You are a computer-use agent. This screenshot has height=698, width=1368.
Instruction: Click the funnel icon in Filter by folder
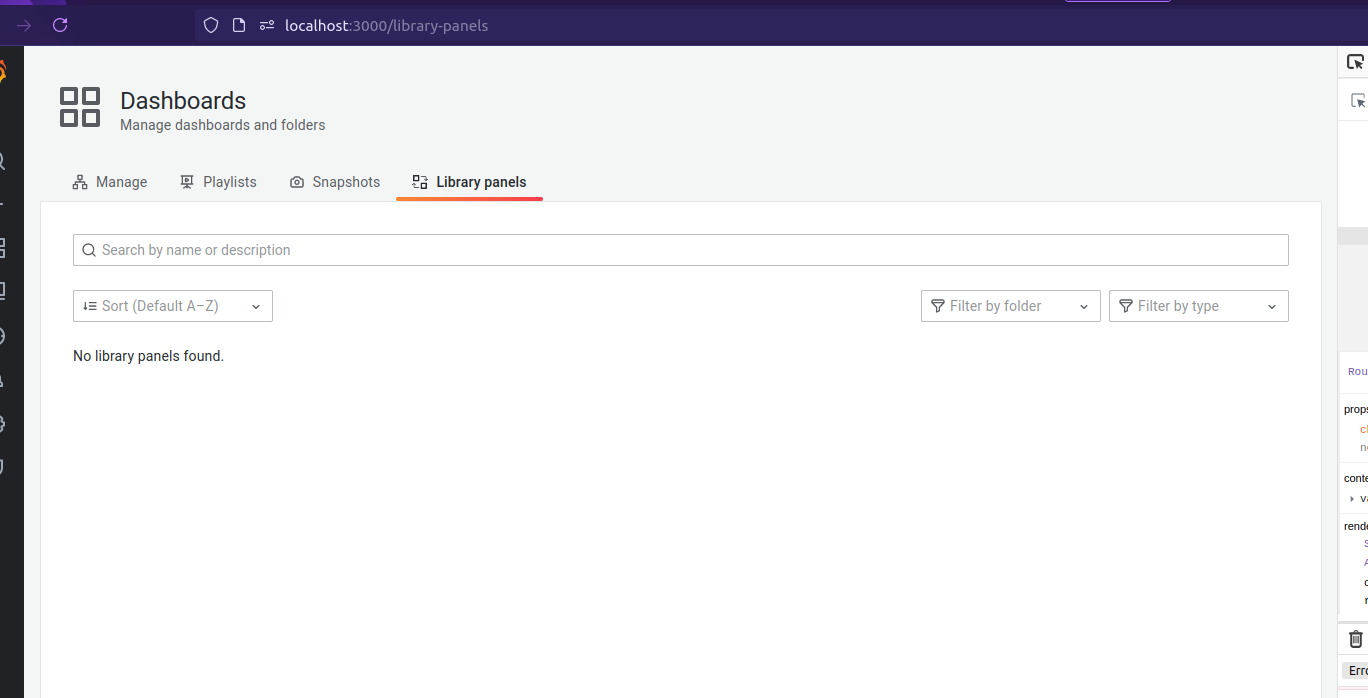coord(937,305)
